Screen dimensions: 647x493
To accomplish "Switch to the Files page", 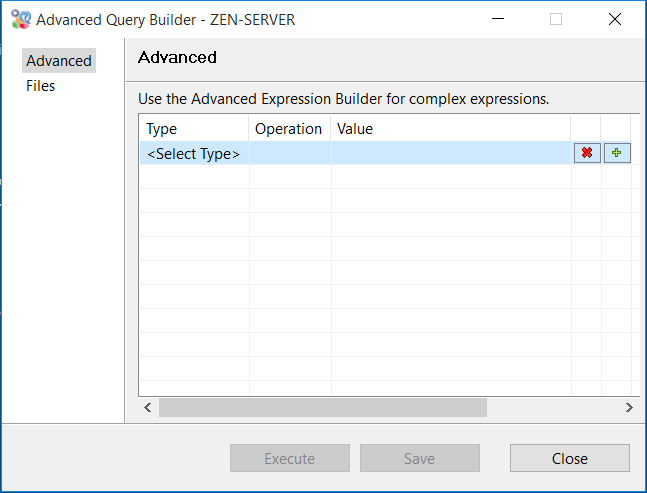I will pos(41,86).
